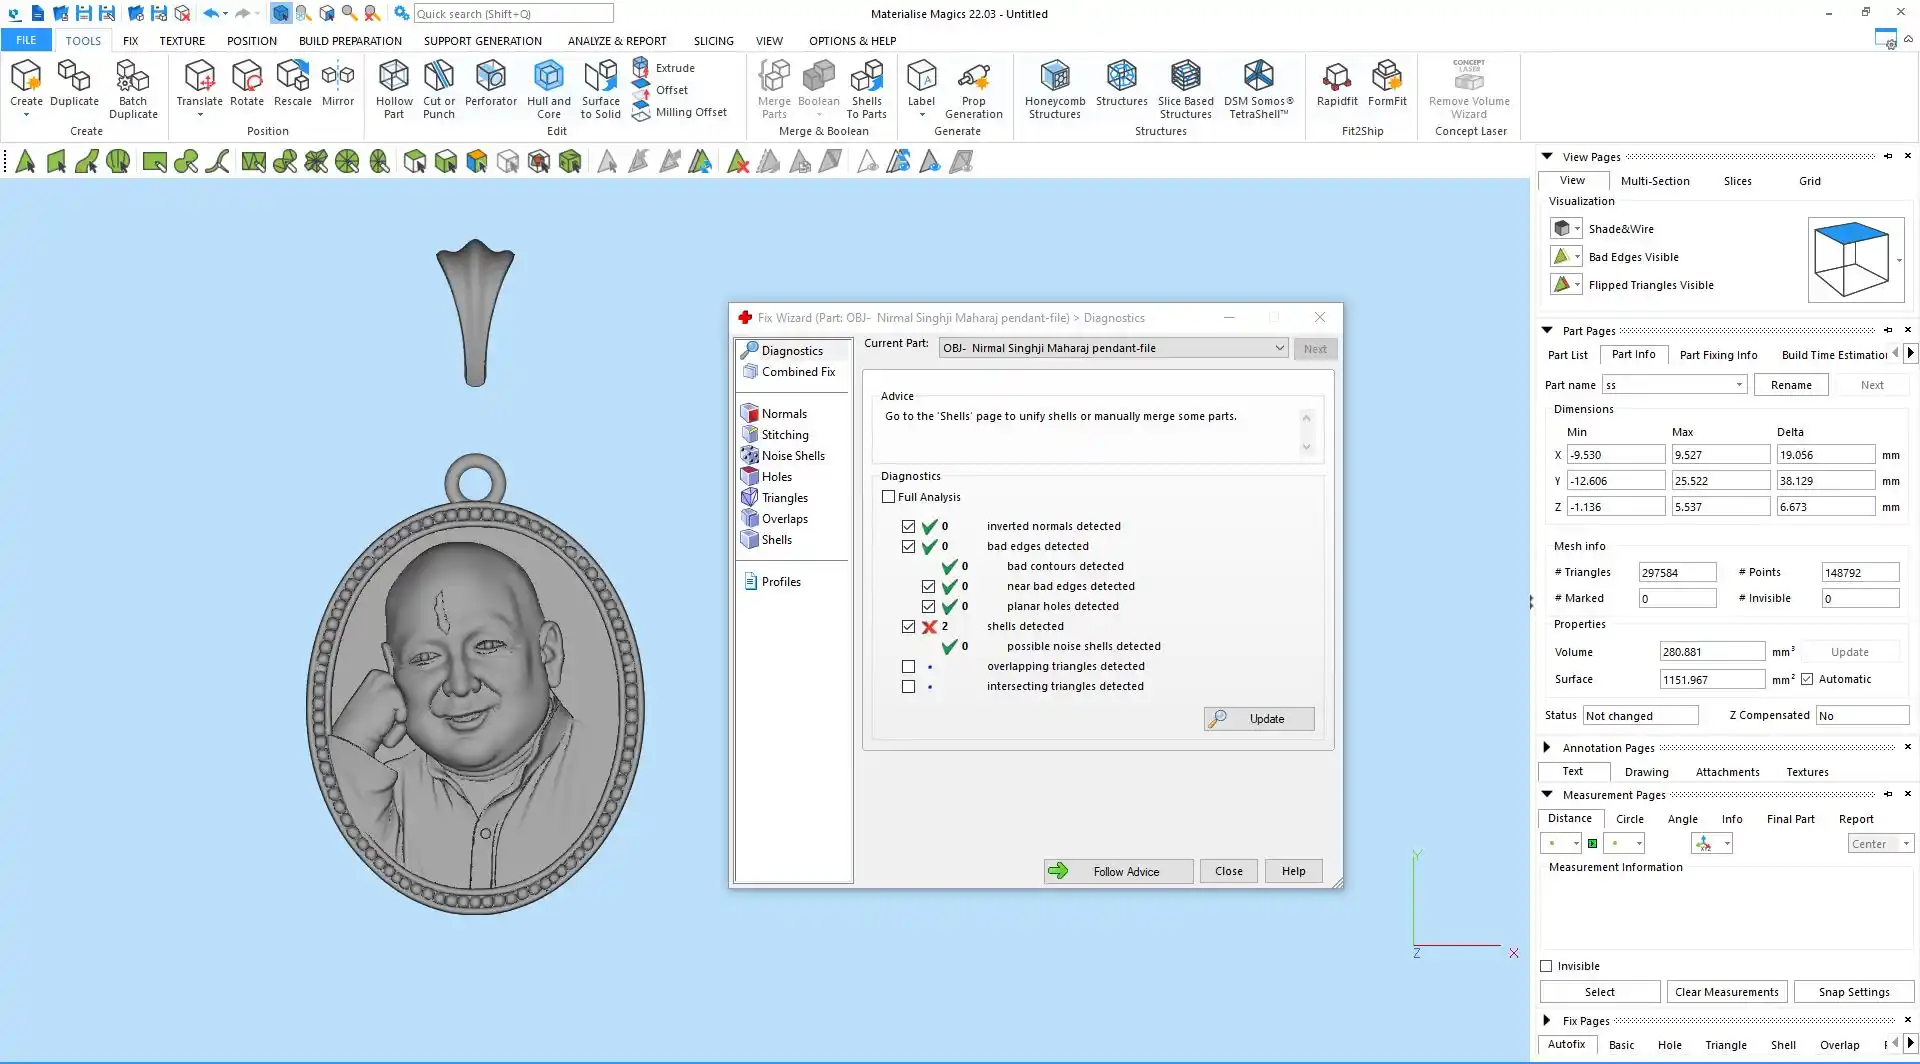This screenshot has width=1920, height=1064.
Task: Select Stitching in the Fix Wizard list
Action: tap(784, 435)
